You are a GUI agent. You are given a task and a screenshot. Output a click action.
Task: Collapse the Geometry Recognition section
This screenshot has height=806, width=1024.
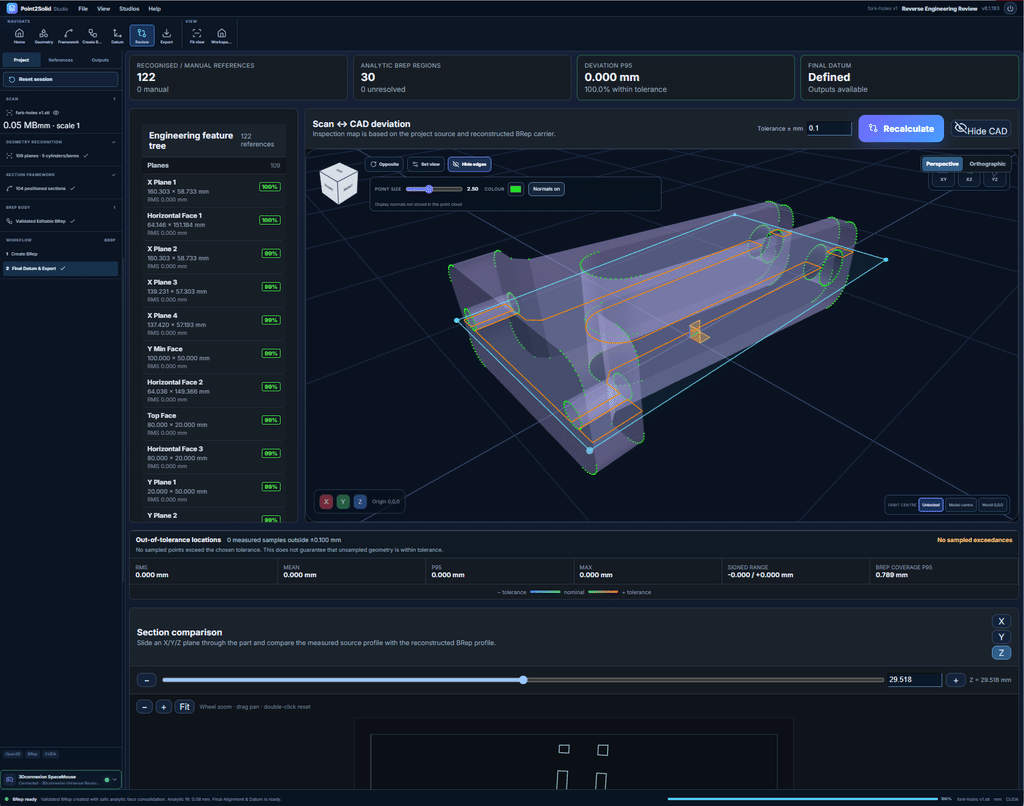click(61, 142)
